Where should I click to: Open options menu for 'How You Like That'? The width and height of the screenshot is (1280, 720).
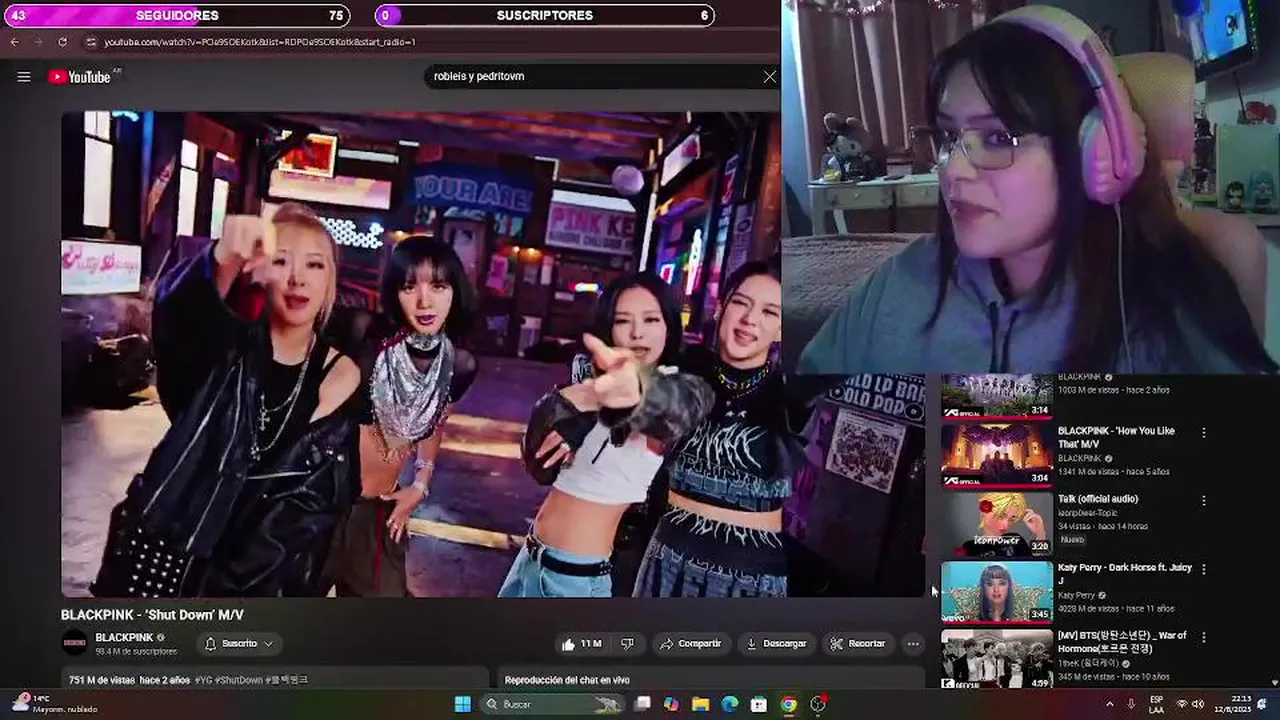1204,433
